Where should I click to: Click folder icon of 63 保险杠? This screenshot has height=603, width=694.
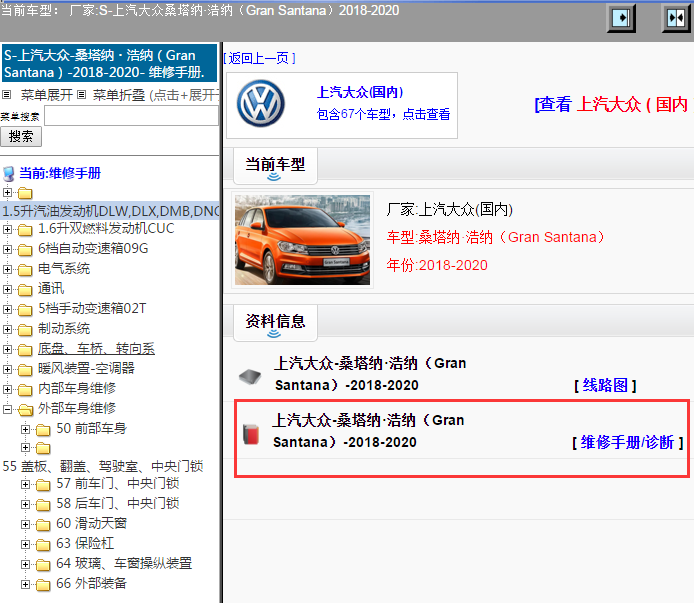click(x=43, y=545)
